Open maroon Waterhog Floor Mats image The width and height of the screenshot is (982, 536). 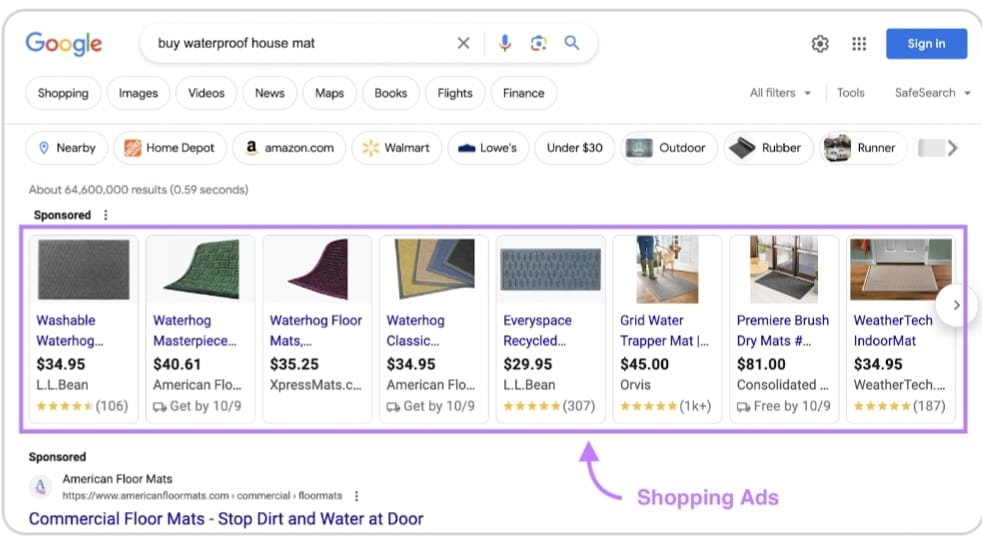pos(318,270)
